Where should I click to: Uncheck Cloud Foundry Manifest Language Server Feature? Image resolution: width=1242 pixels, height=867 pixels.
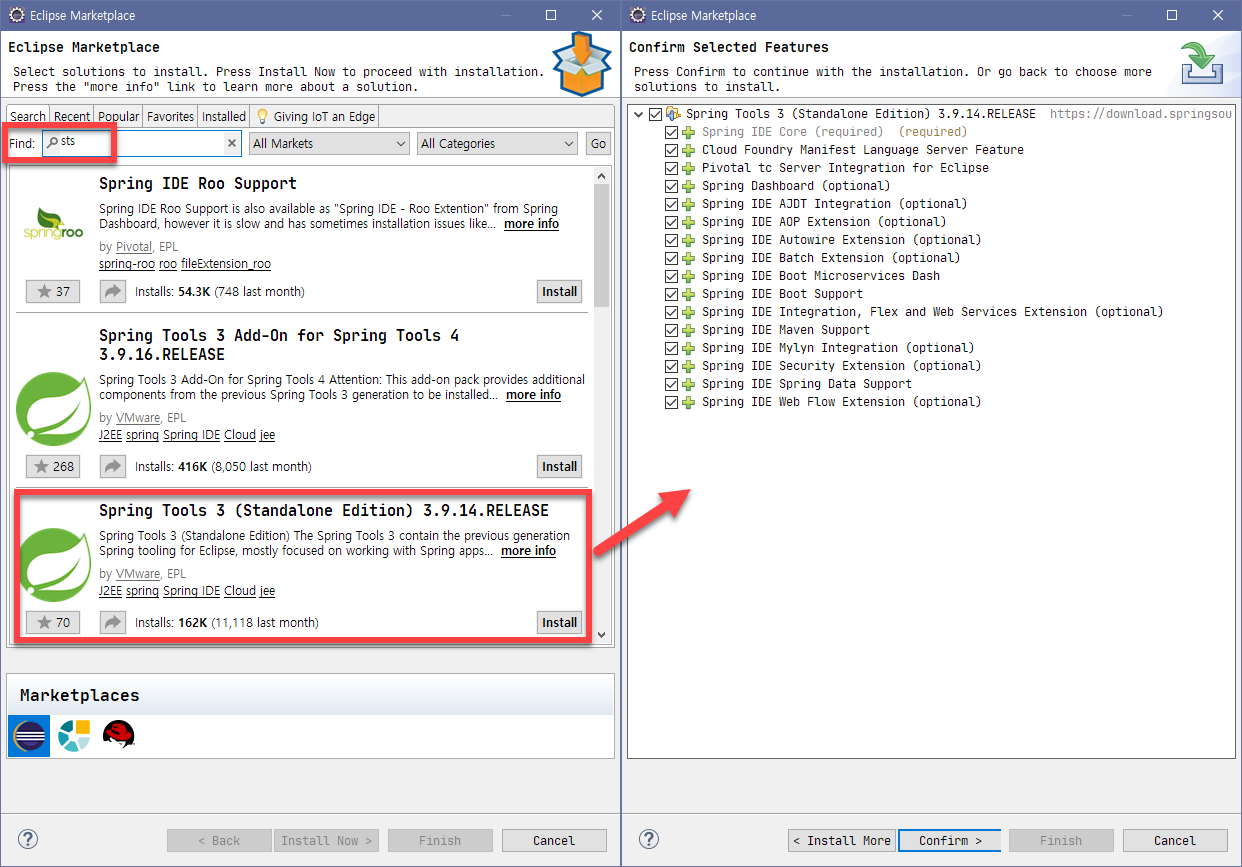coord(671,150)
